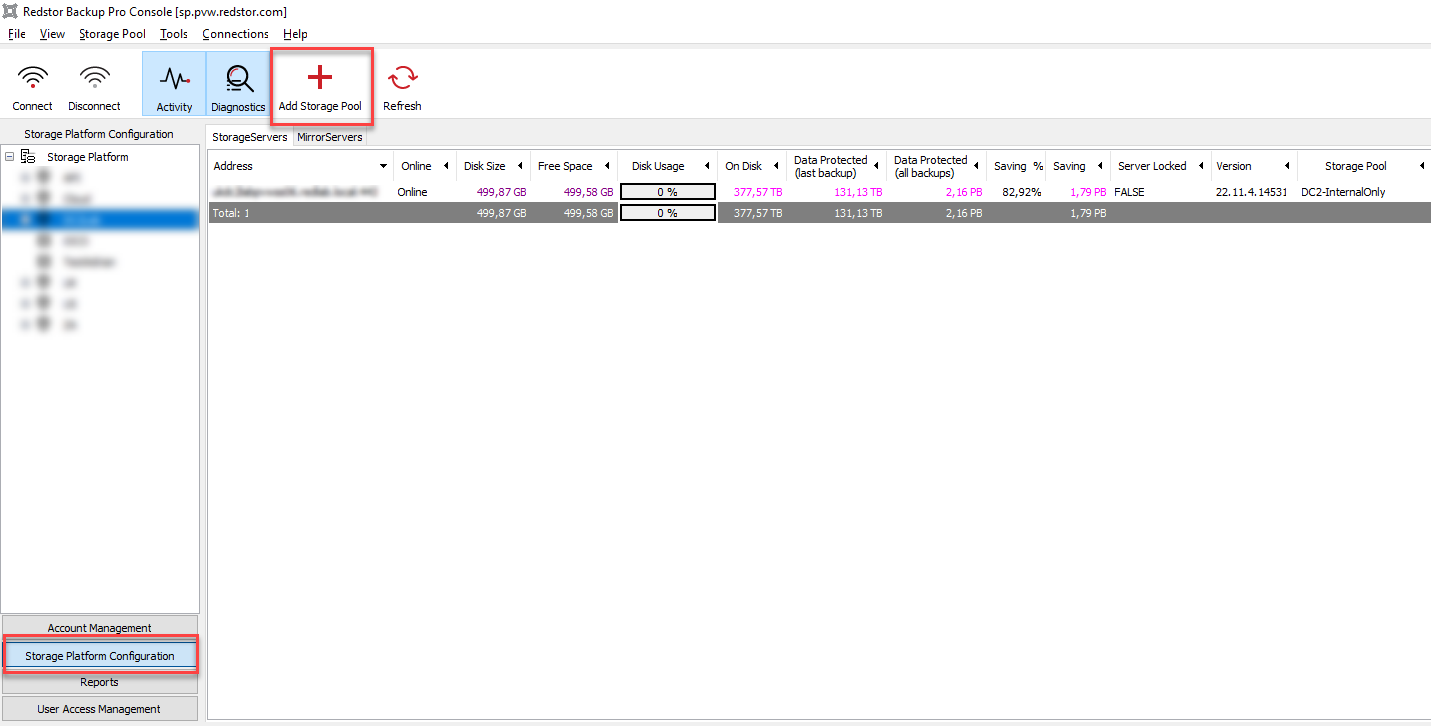Select the Storage Platform Configuration section button

pyautogui.click(x=99, y=656)
